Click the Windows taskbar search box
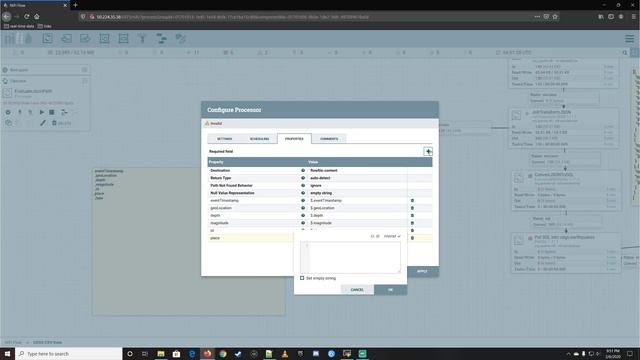The width and height of the screenshot is (640, 360). pyautogui.click(x=69, y=353)
